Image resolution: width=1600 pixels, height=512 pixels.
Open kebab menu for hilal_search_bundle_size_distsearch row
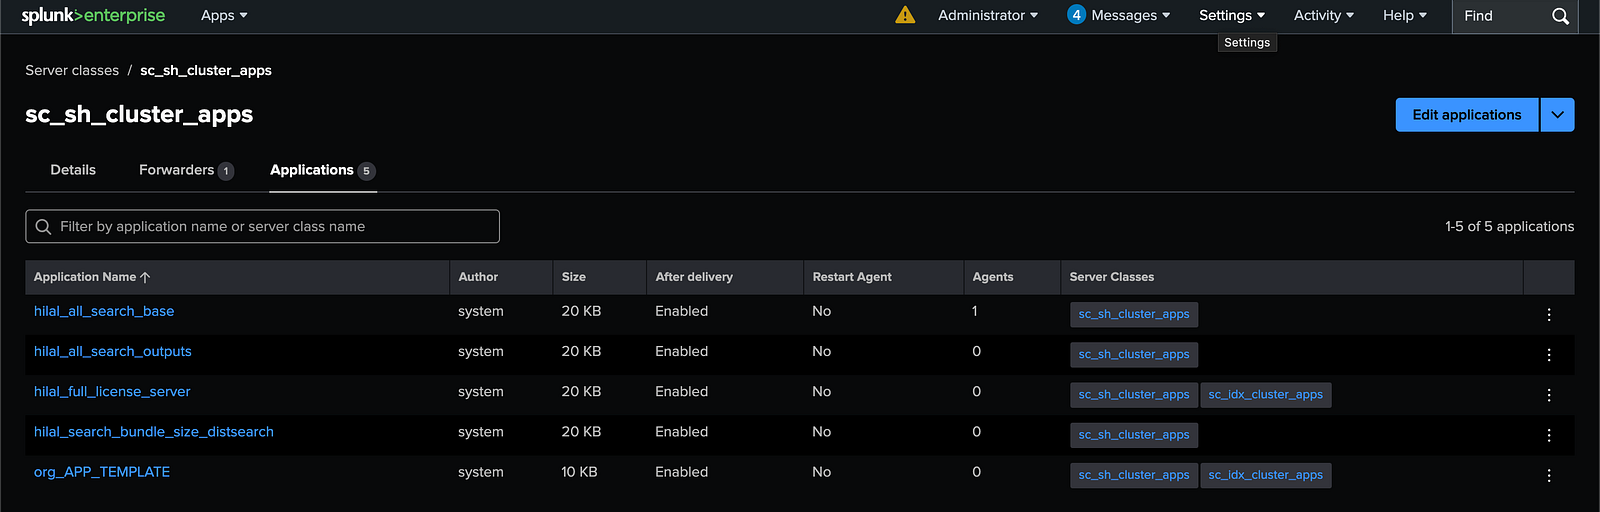pos(1548,435)
